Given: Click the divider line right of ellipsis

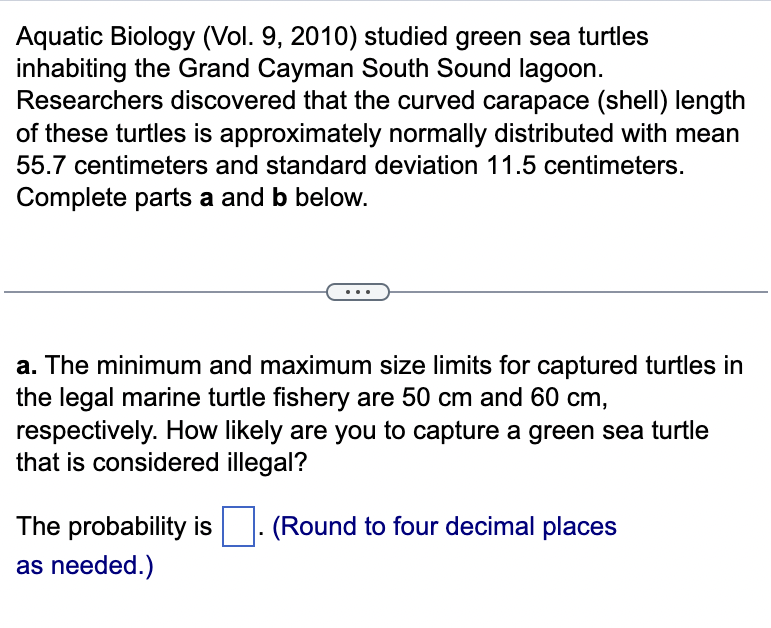Looking at the screenshot, I should pos(578,292).
